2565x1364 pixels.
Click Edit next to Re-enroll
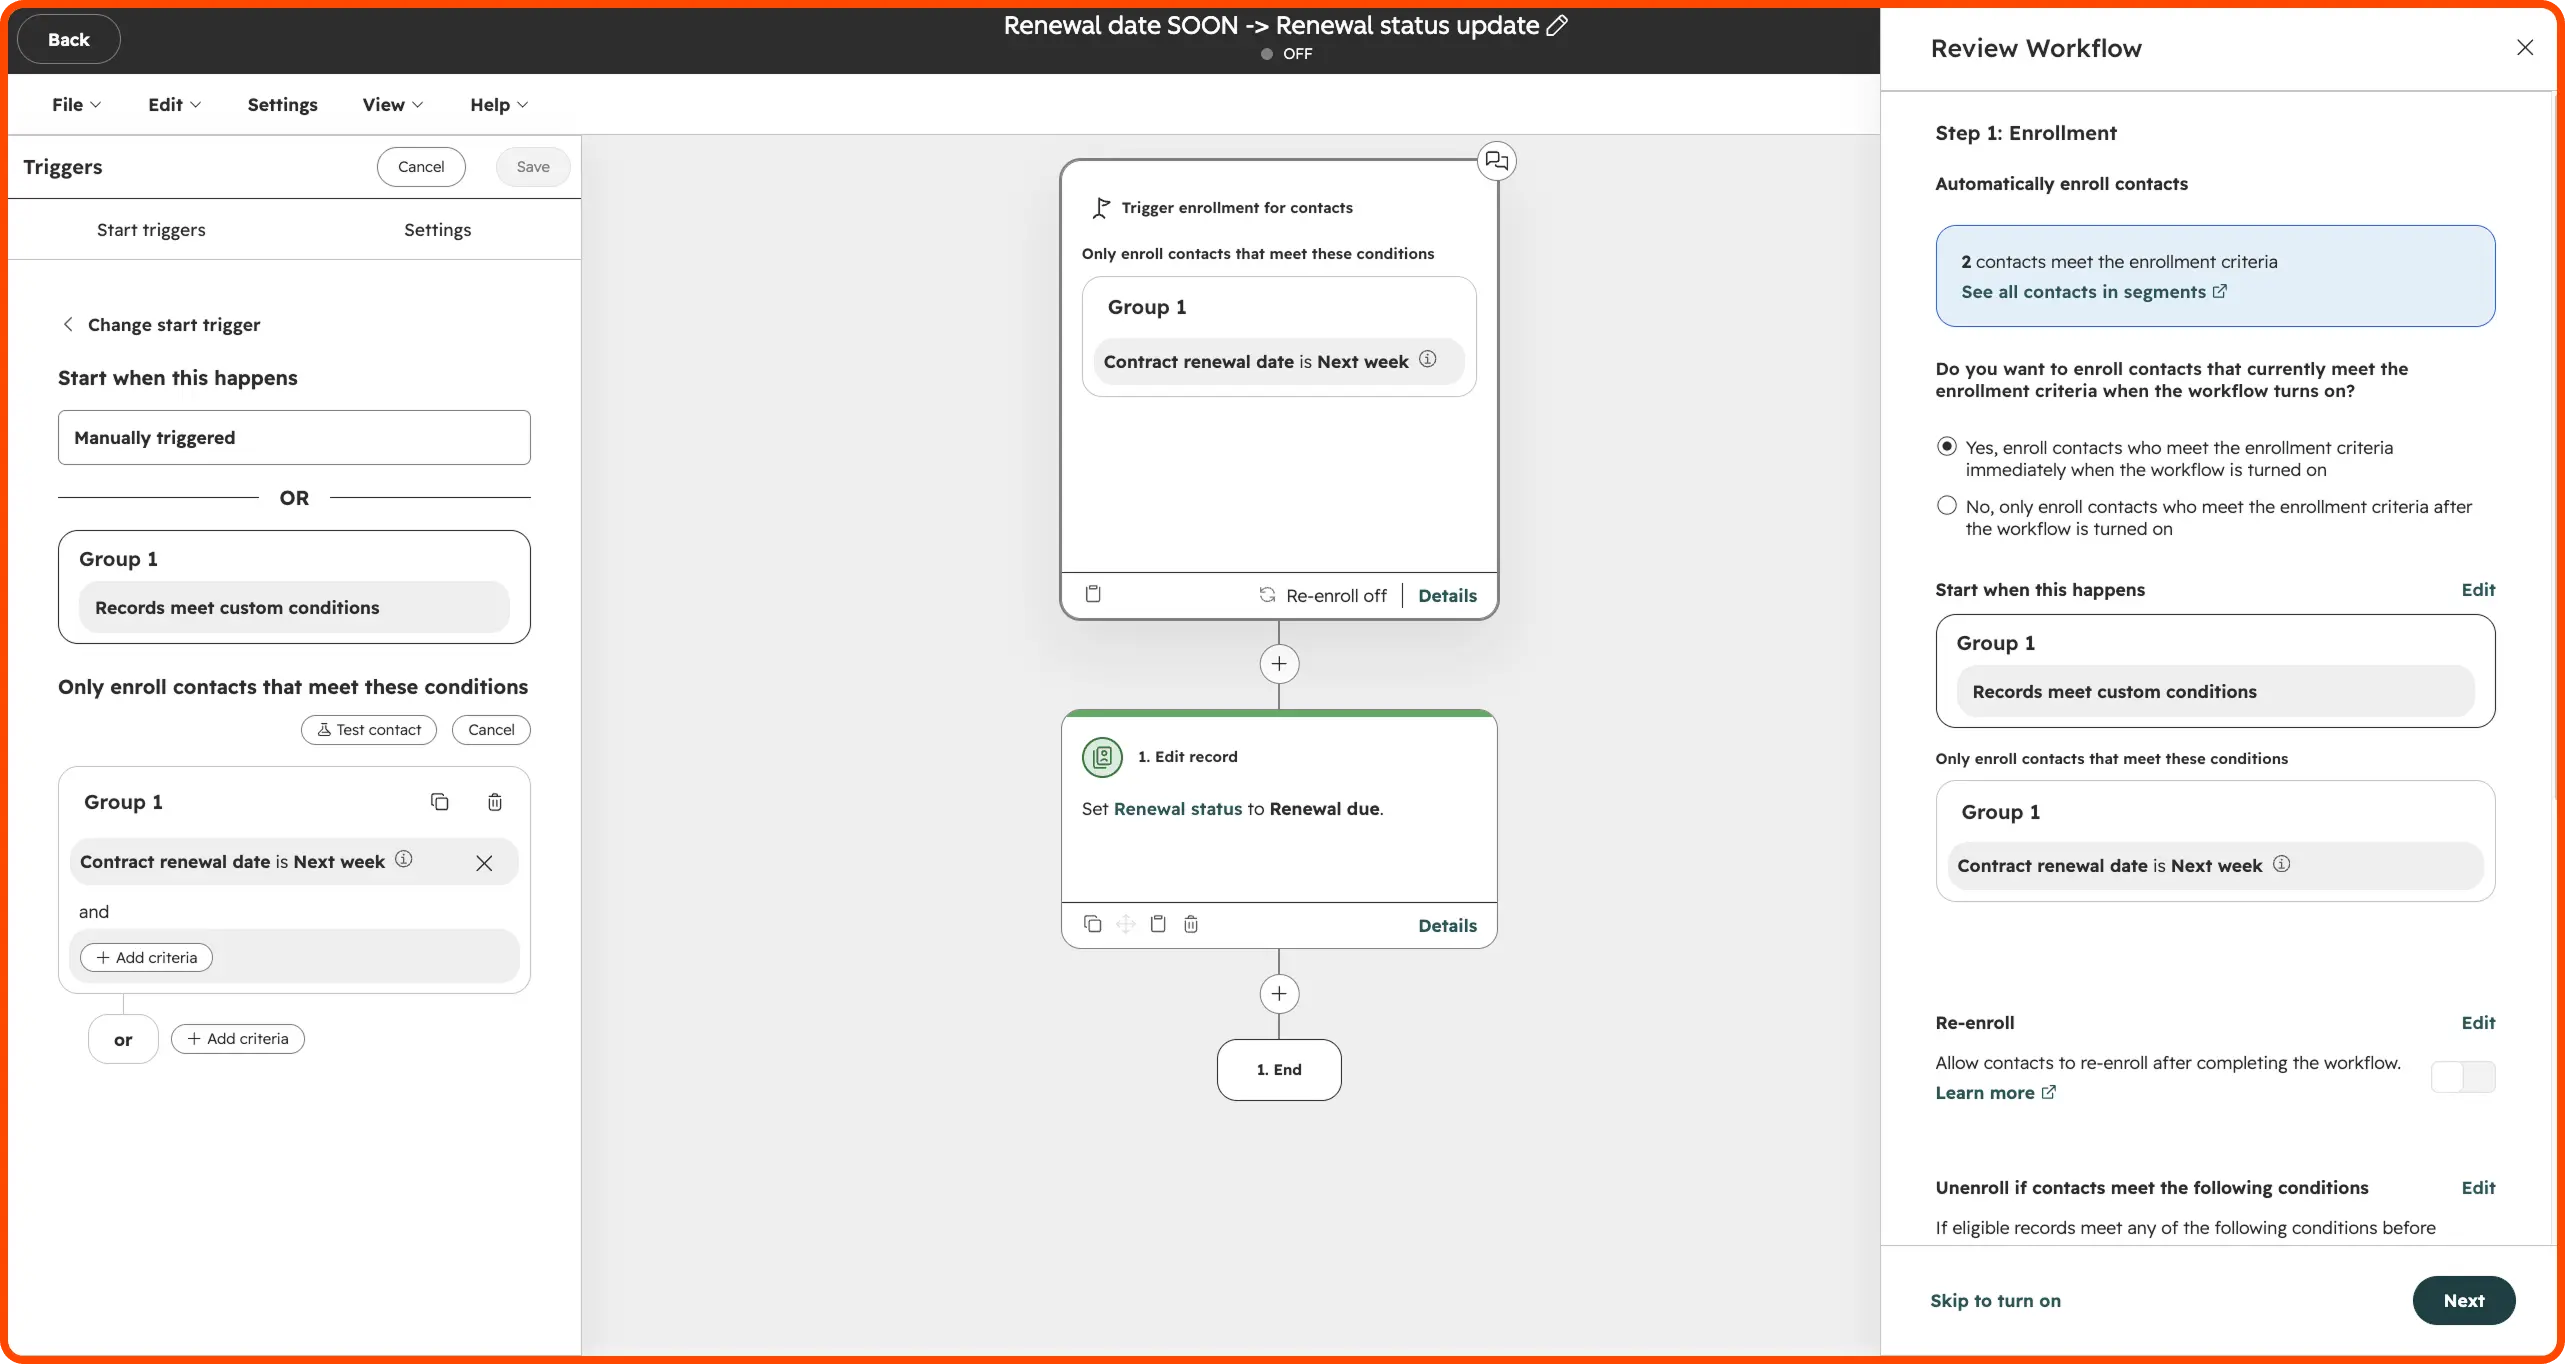point(2477,1023)
